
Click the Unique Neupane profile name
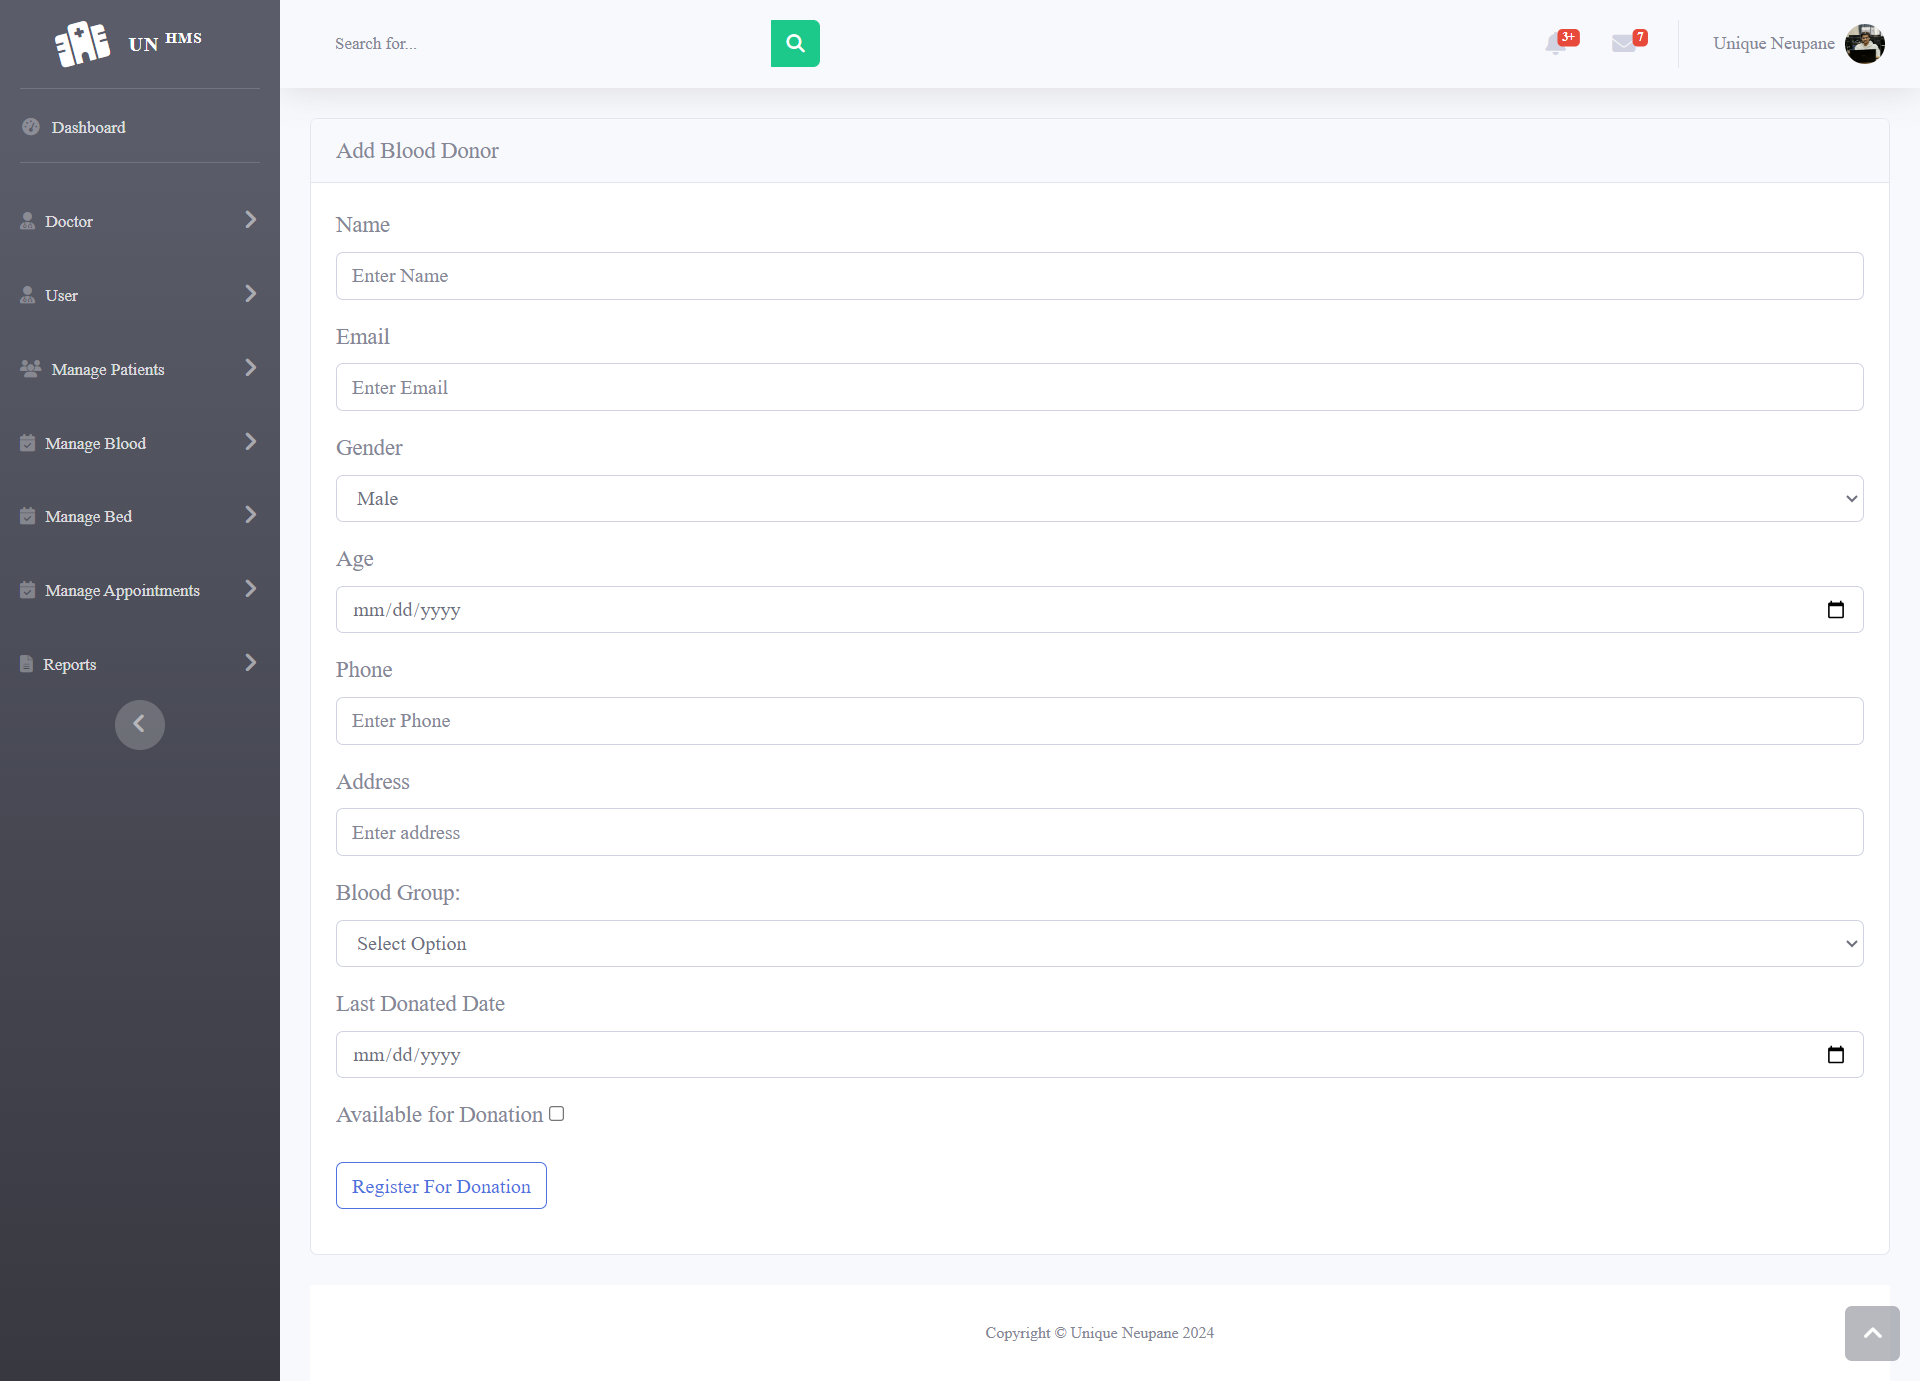point(1773,43)
